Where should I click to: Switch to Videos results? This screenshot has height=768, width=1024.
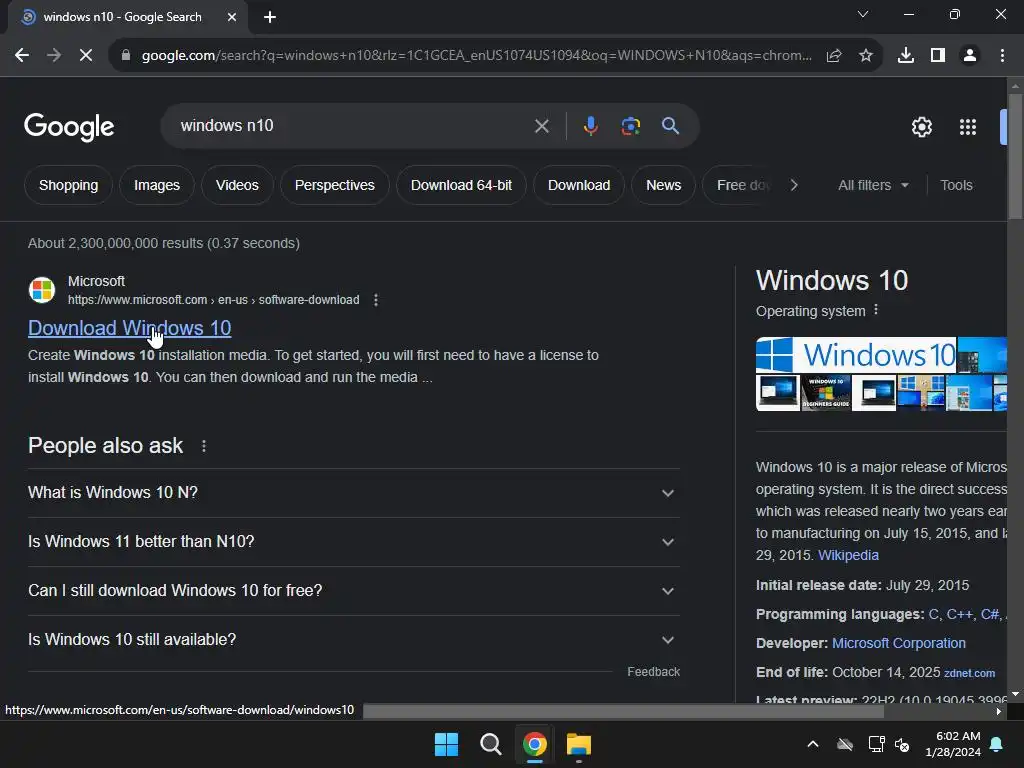coord(237,185)
